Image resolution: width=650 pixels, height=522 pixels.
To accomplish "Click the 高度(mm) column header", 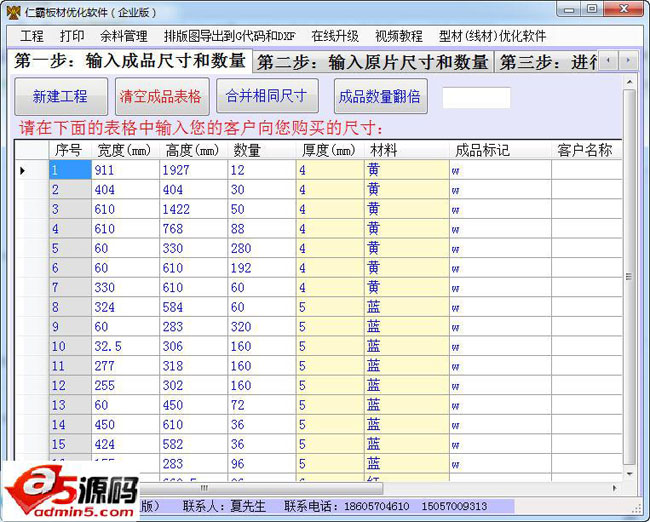I will pyautogui.click(x=193, y=150).
